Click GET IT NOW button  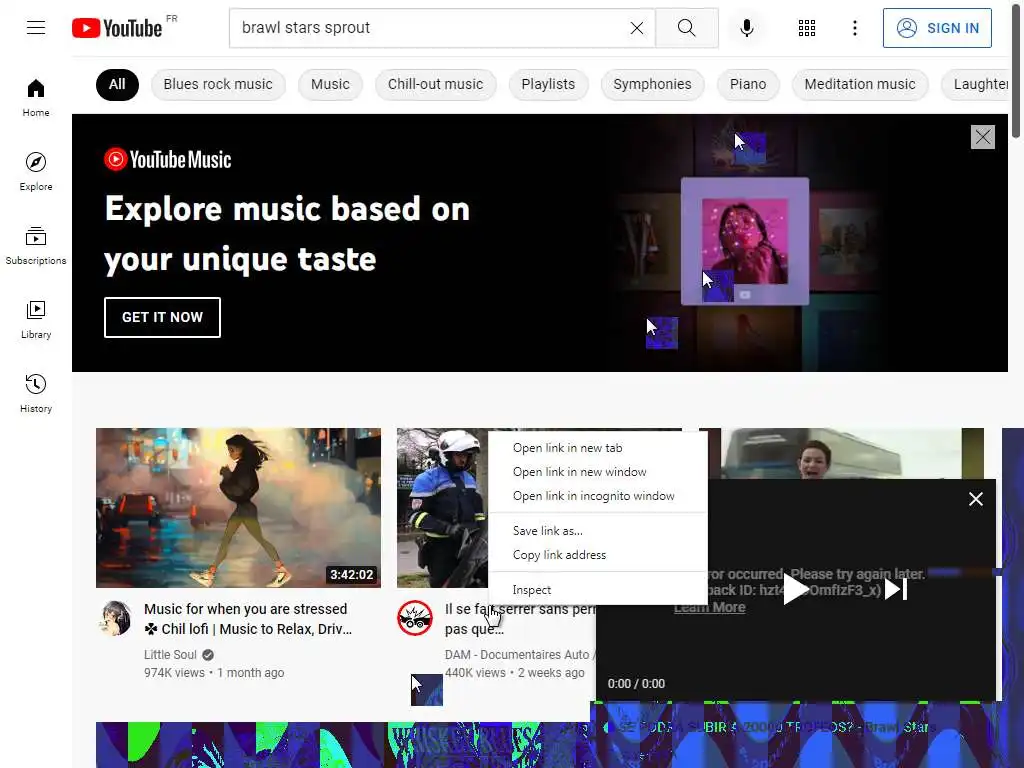(x=162, y=317)
